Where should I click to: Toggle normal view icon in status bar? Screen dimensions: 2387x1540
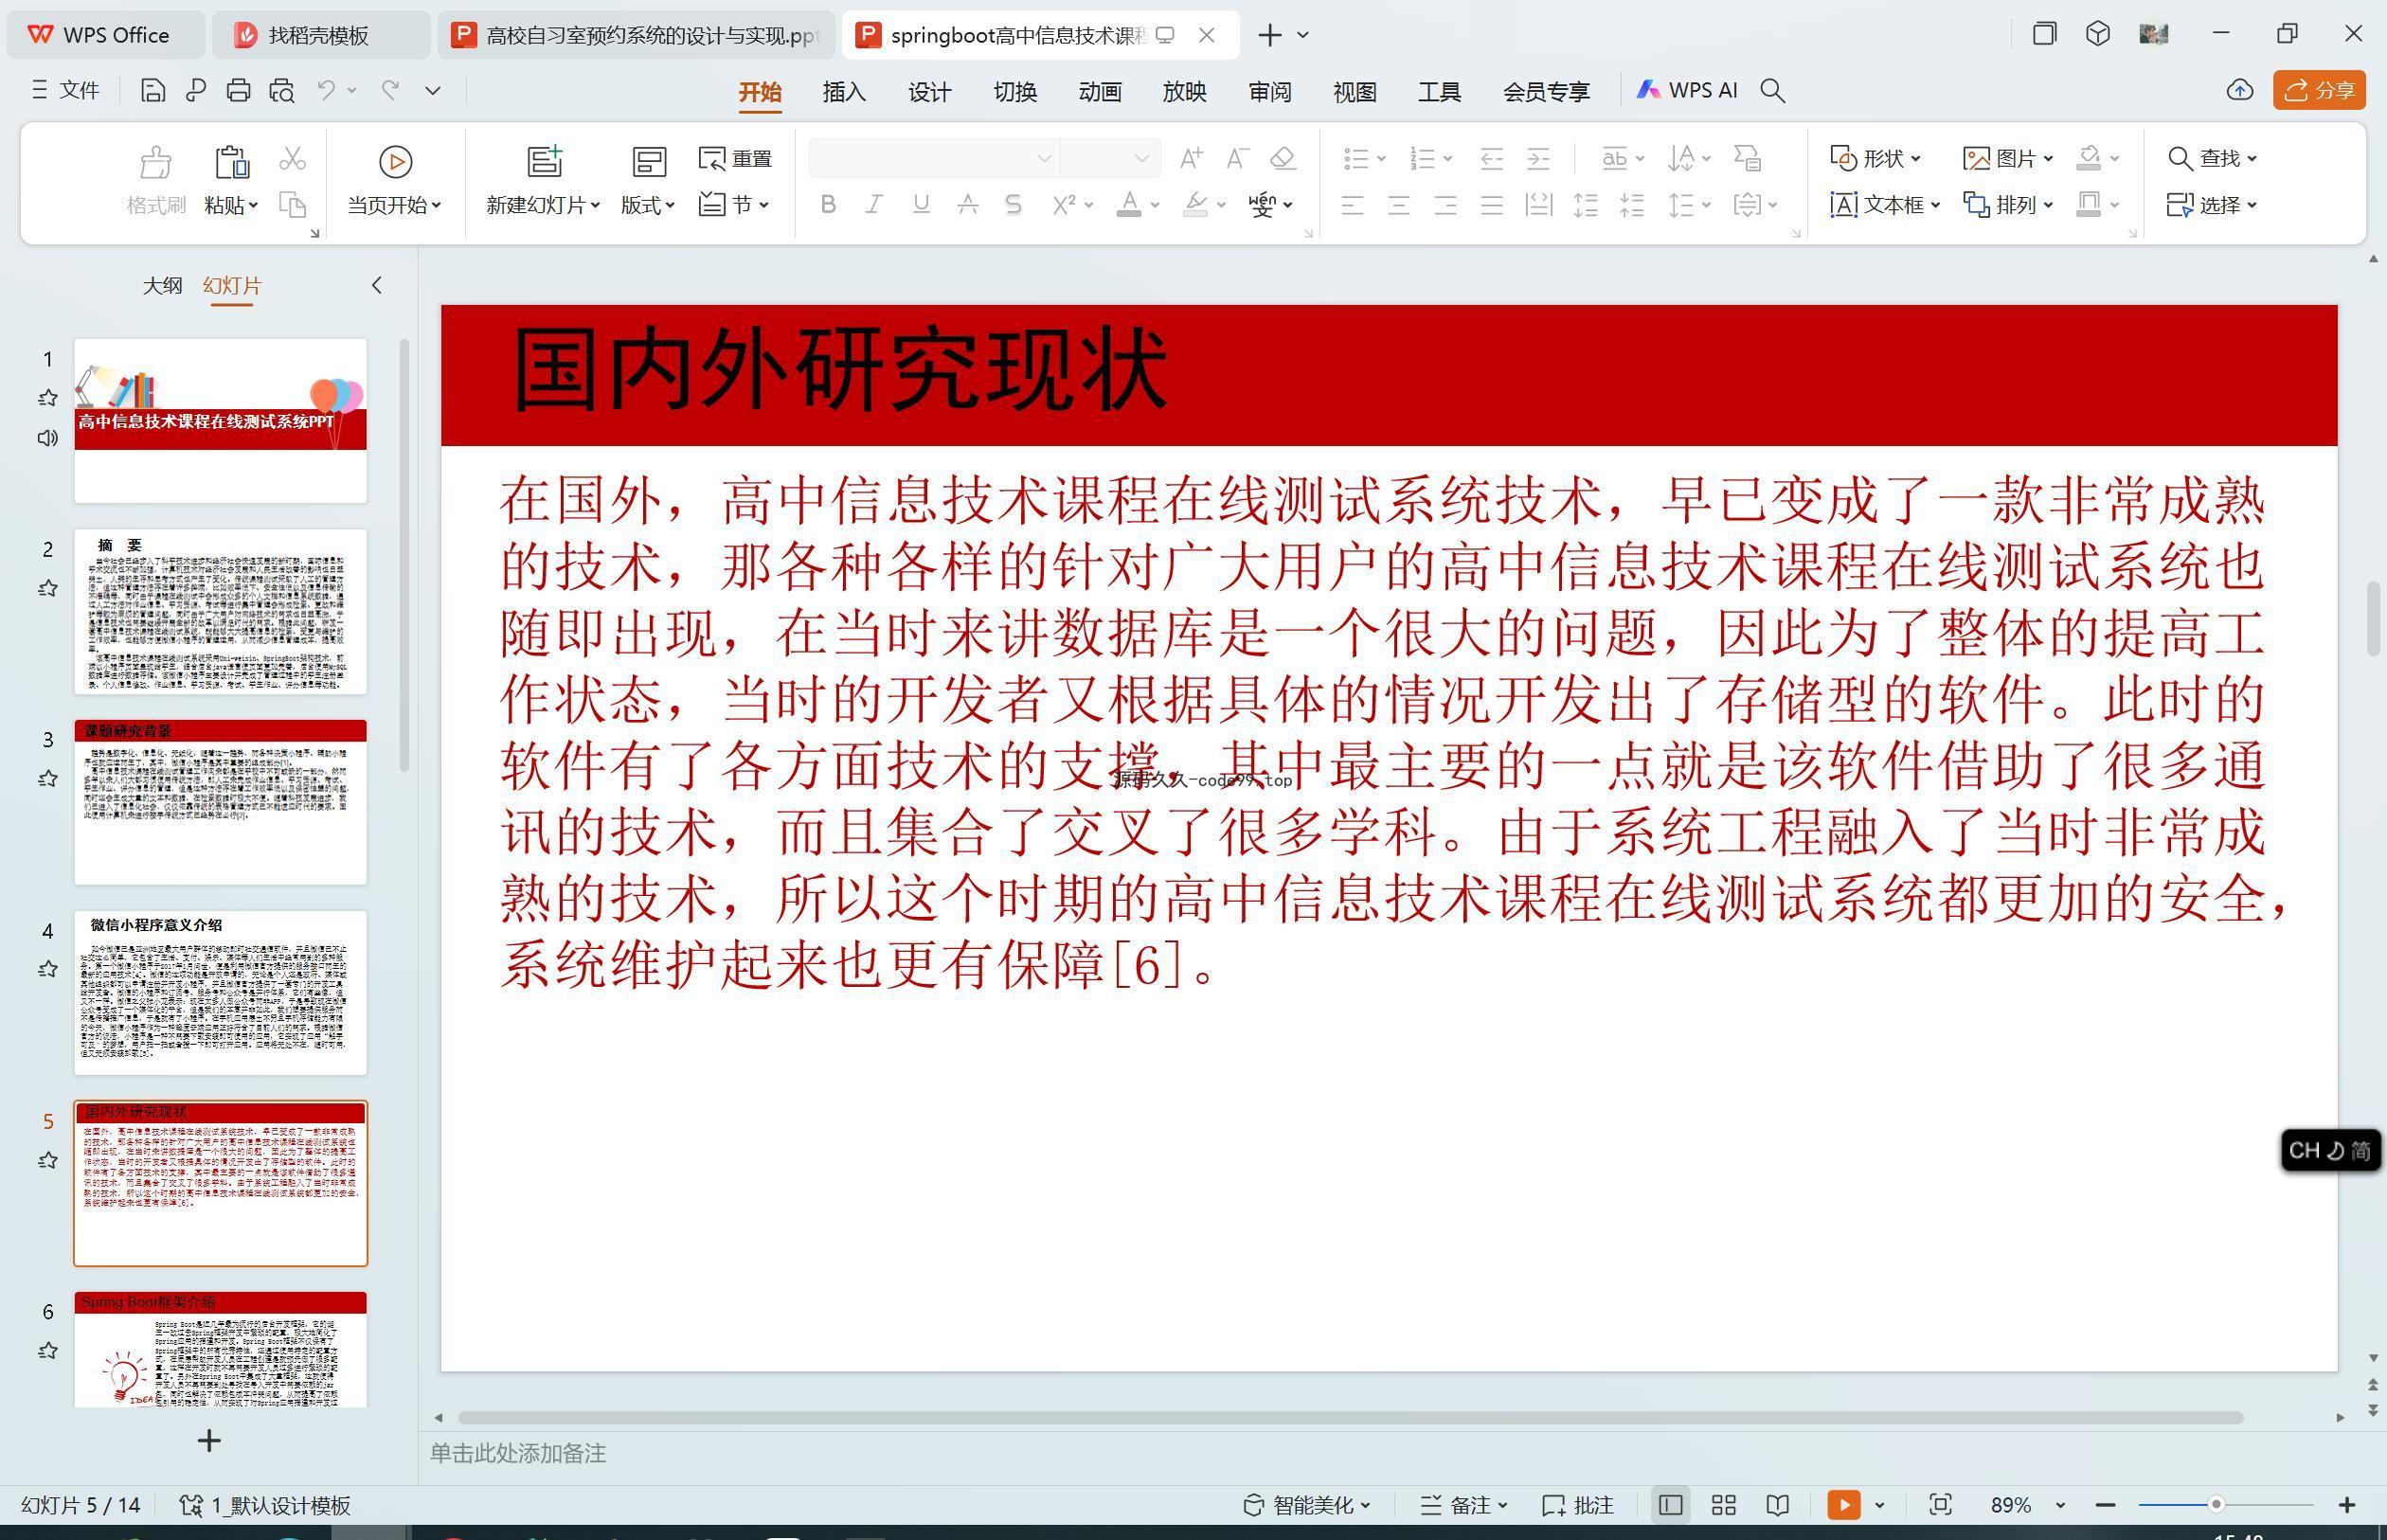(x=1669, y=1505)
